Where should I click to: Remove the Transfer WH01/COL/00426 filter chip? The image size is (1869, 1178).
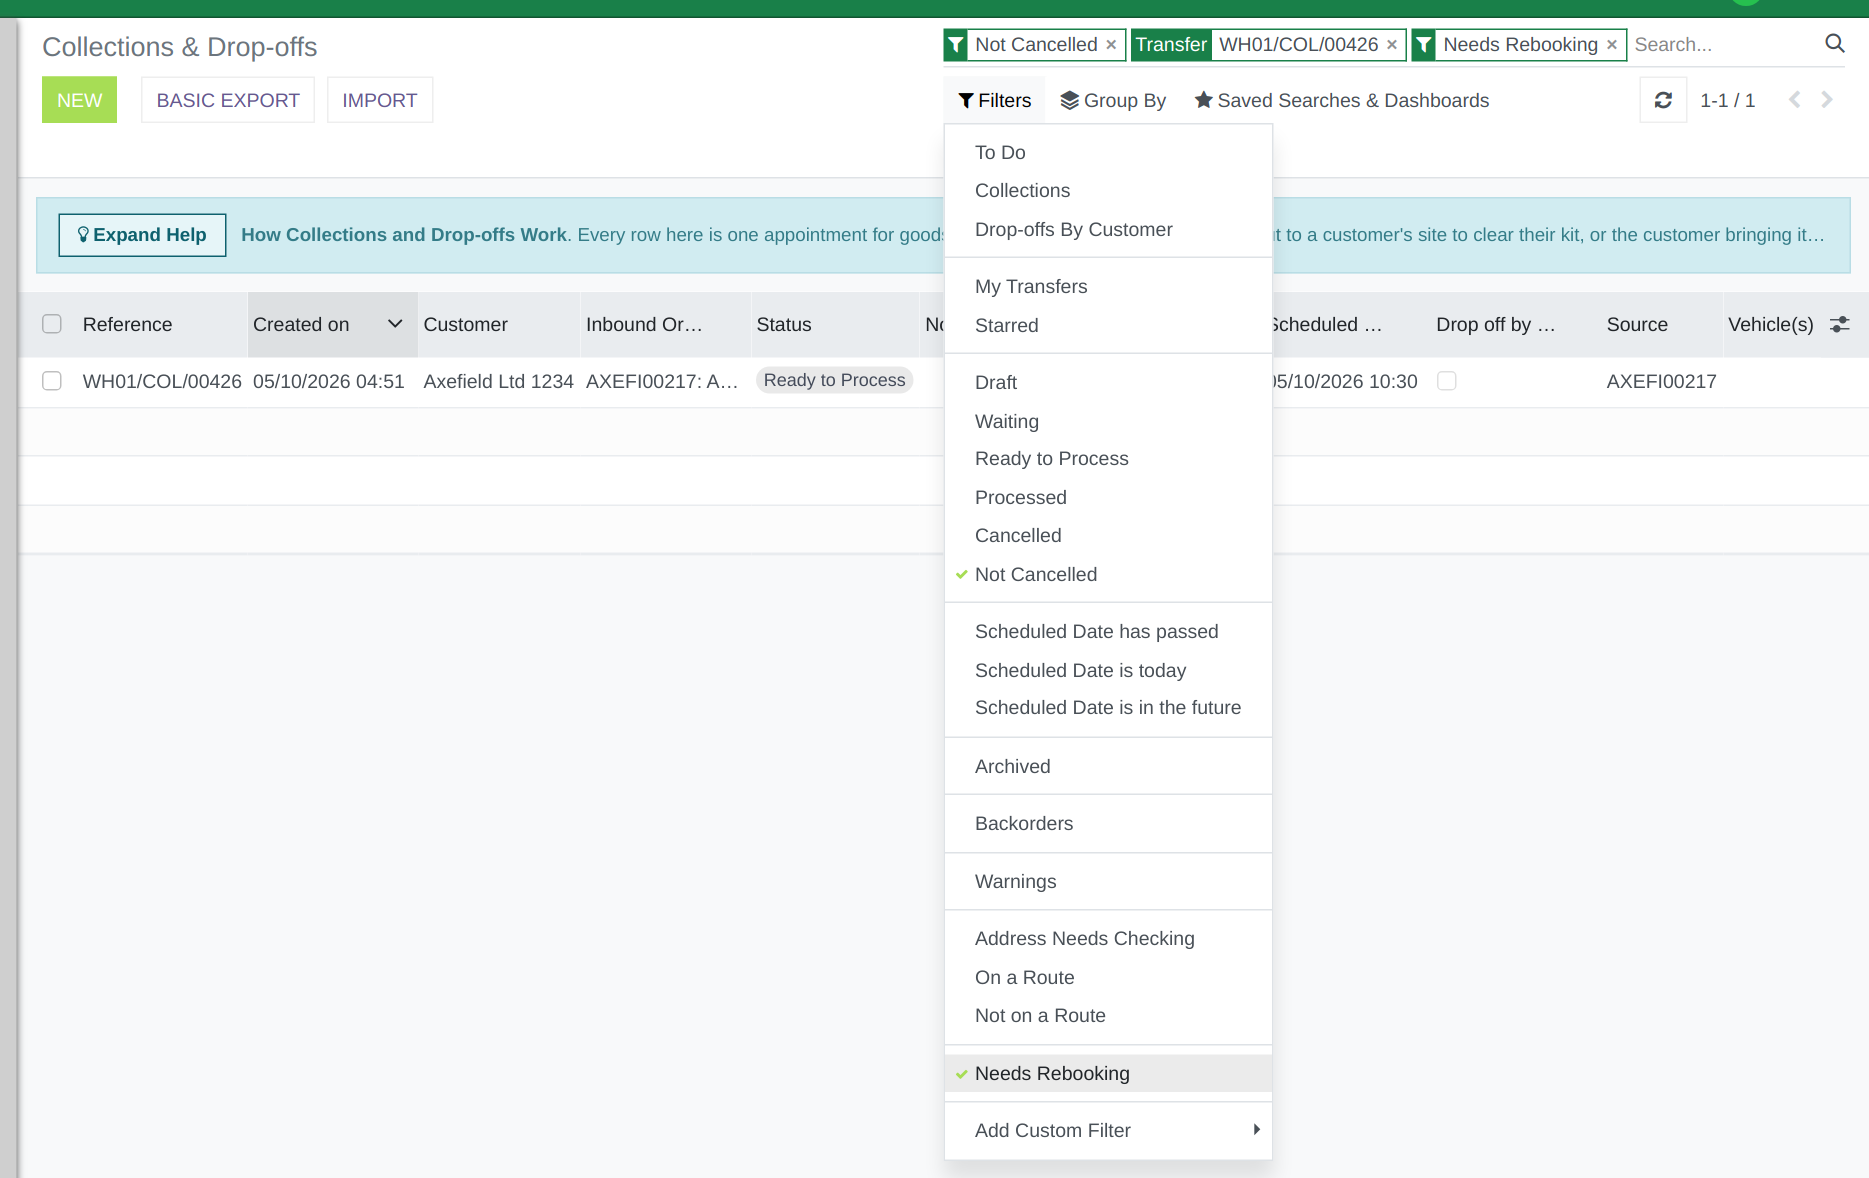click(x=1391, y=45)
